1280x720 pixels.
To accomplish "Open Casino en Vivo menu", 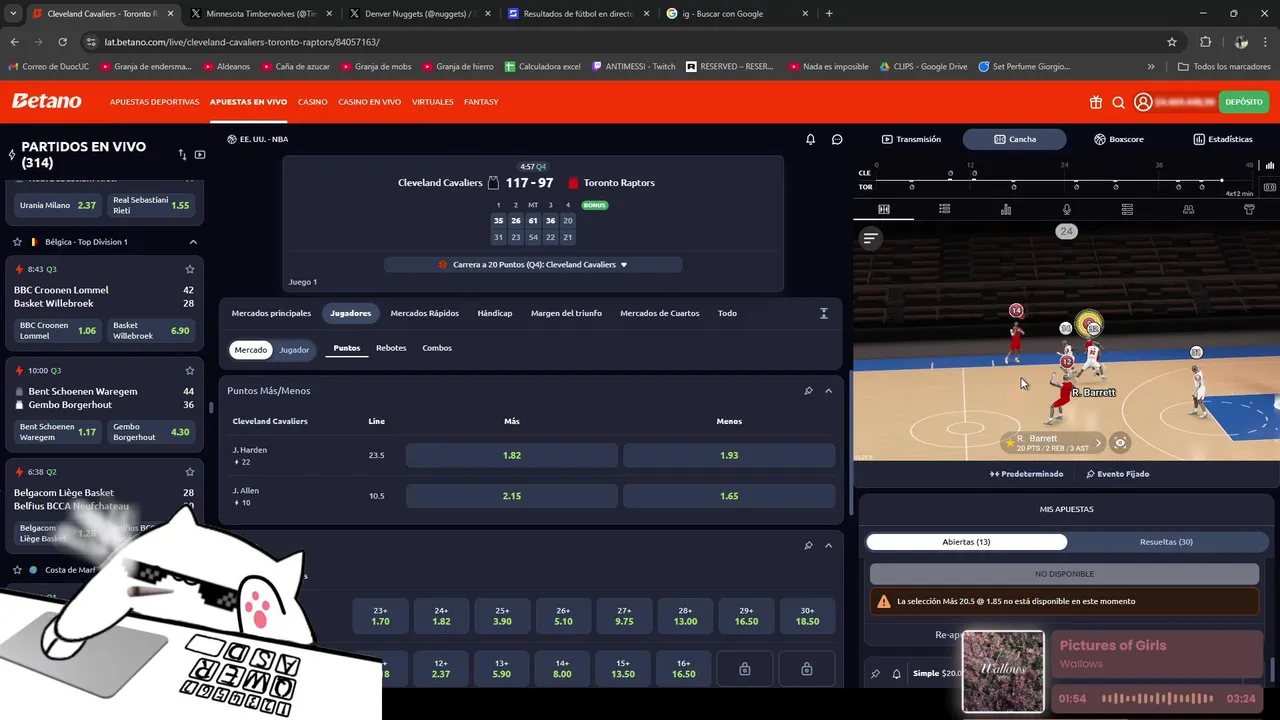I will point(369,102).
